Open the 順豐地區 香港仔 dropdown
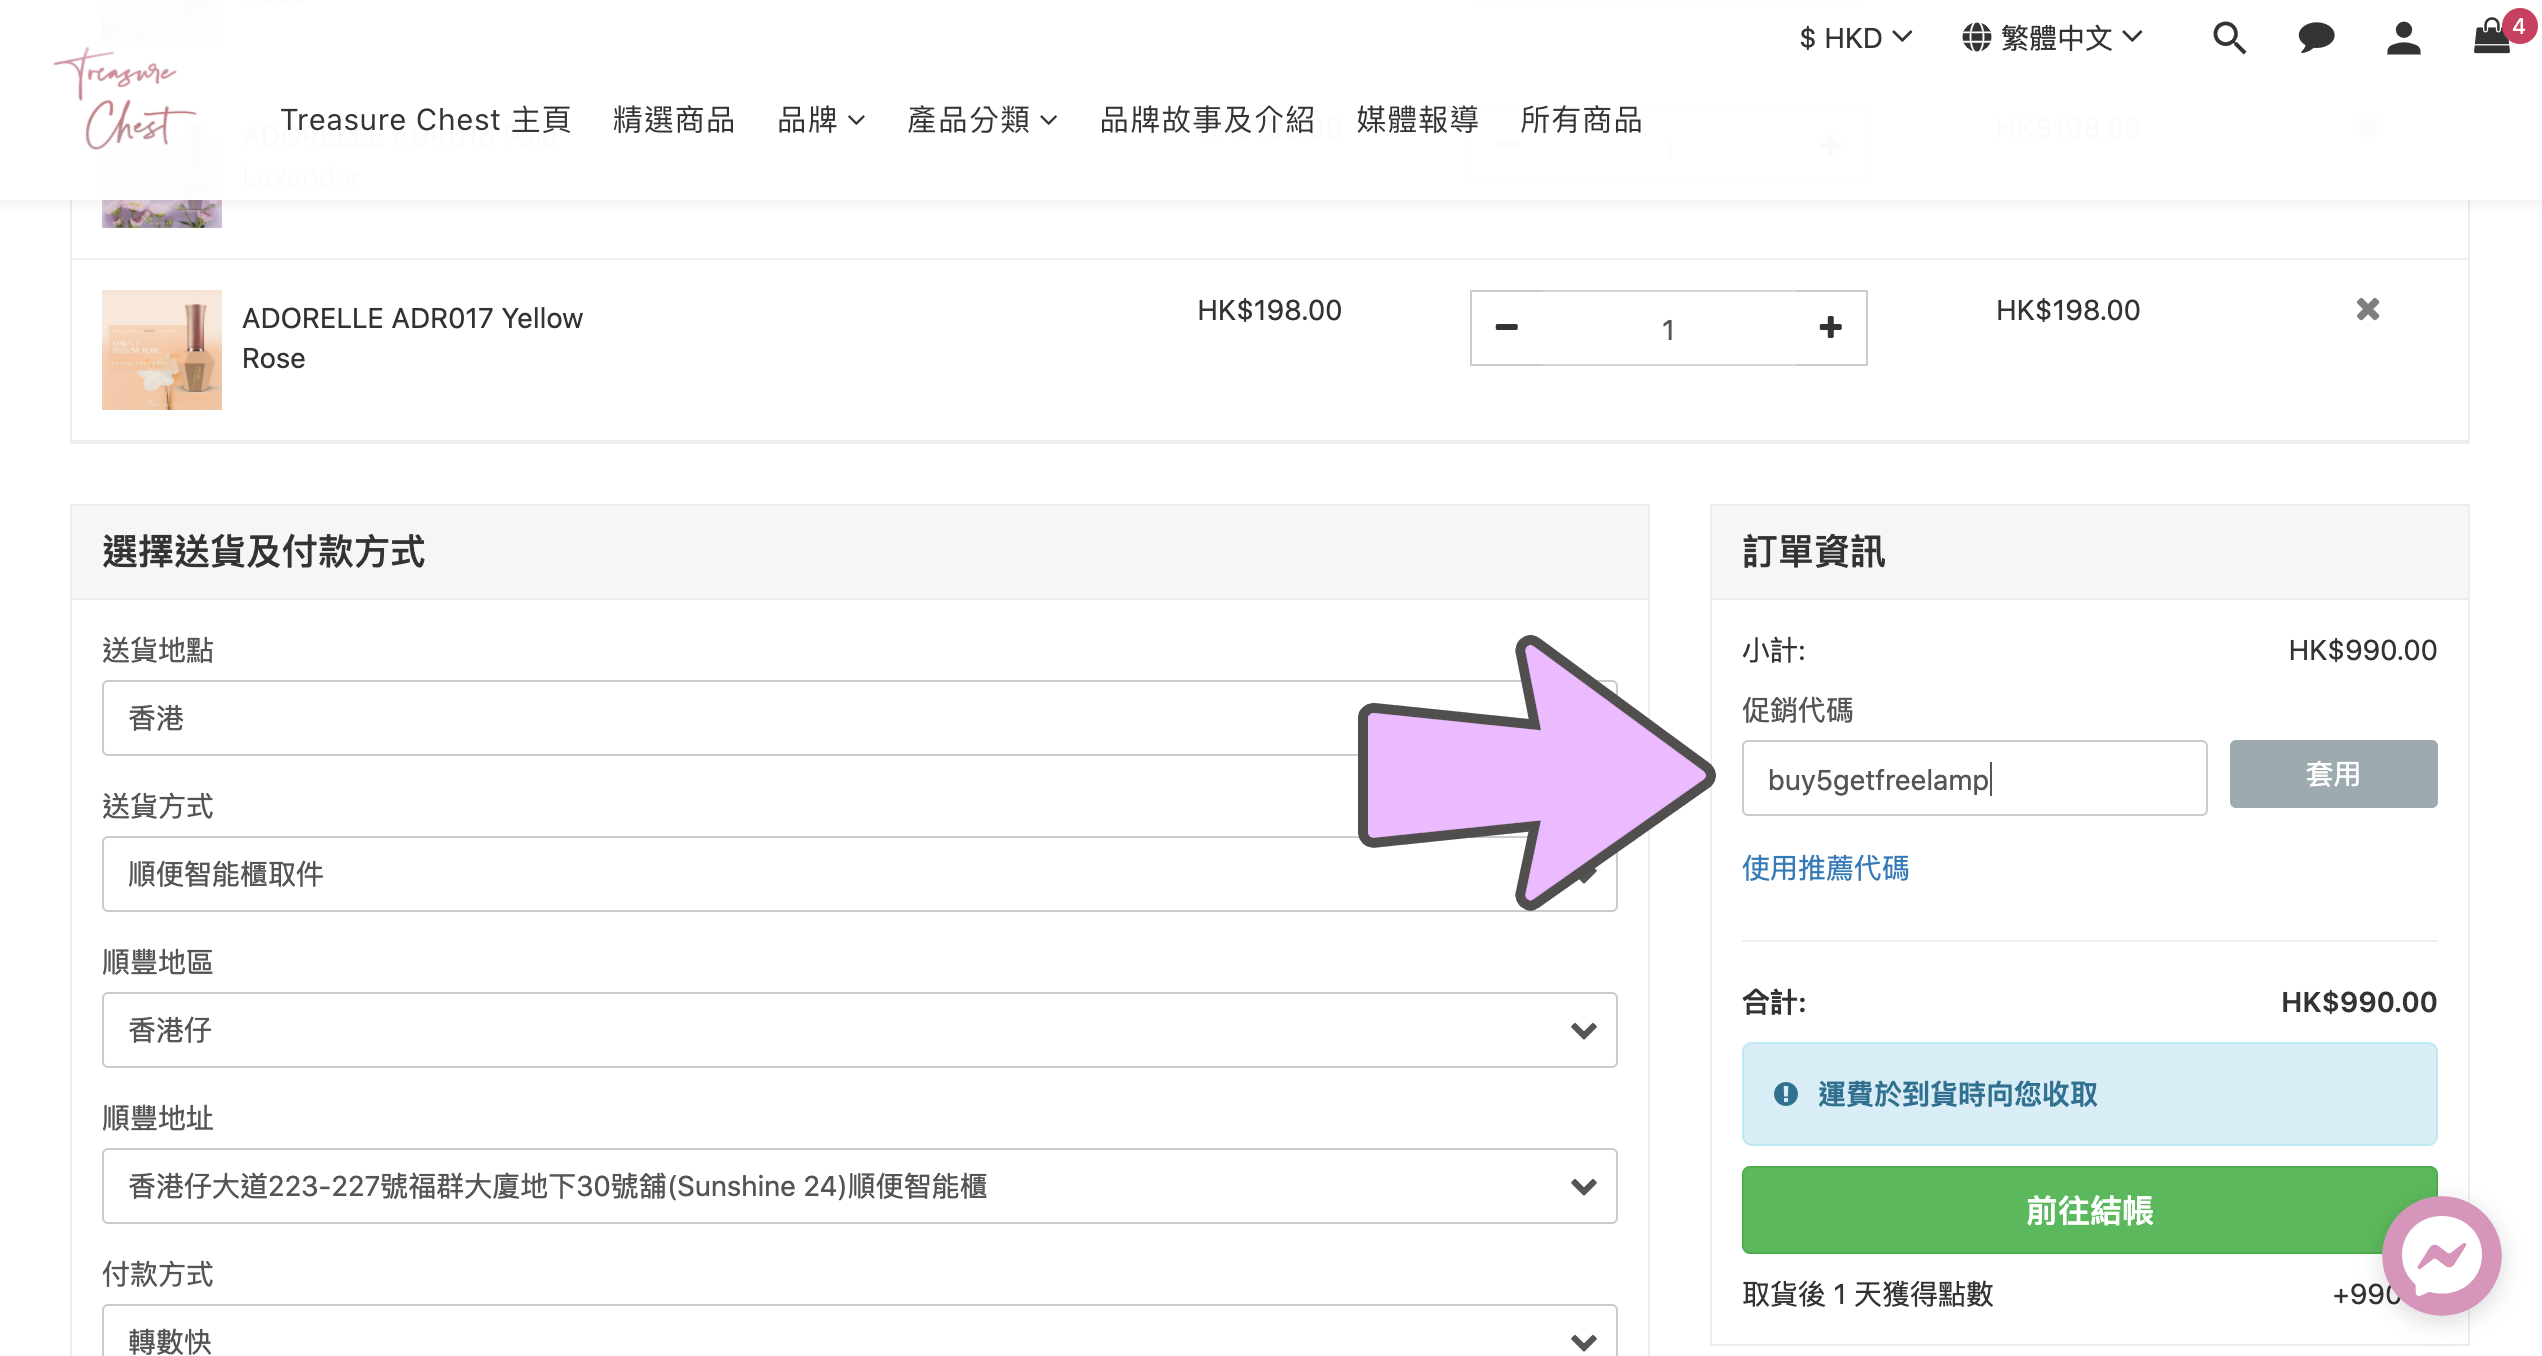Screen dimensions: 2542x1356 [x=859, y=1030]
